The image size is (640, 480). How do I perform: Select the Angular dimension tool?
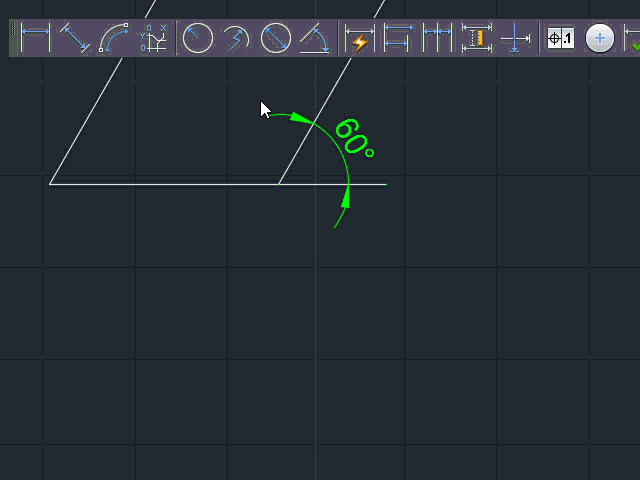point(315,38)
